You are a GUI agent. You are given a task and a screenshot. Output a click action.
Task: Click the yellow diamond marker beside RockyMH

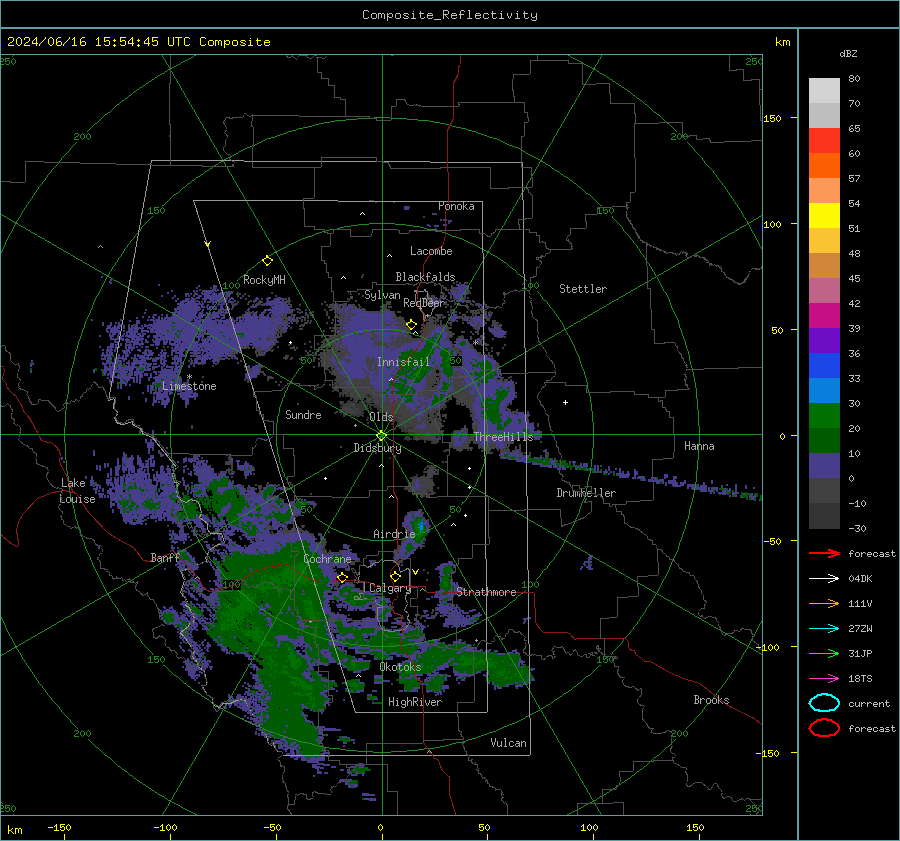click(x=267, y=261)
